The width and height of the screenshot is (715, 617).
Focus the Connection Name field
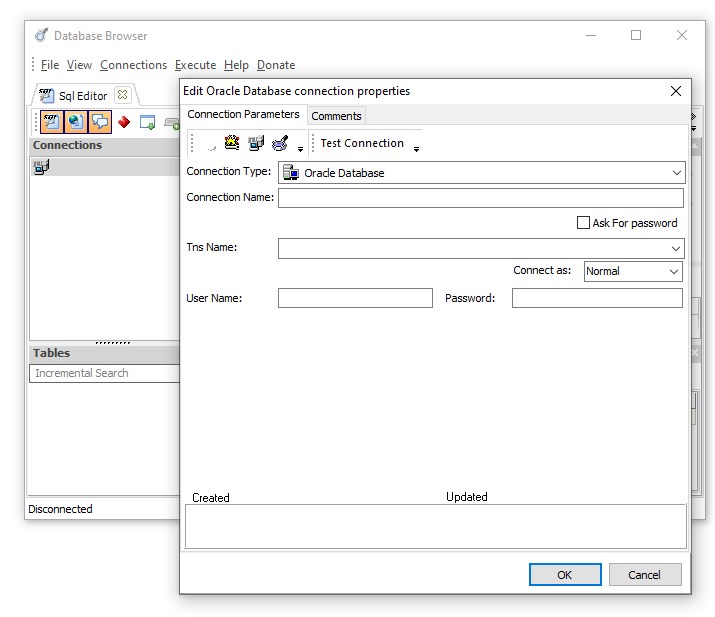(x=481, y=198)
